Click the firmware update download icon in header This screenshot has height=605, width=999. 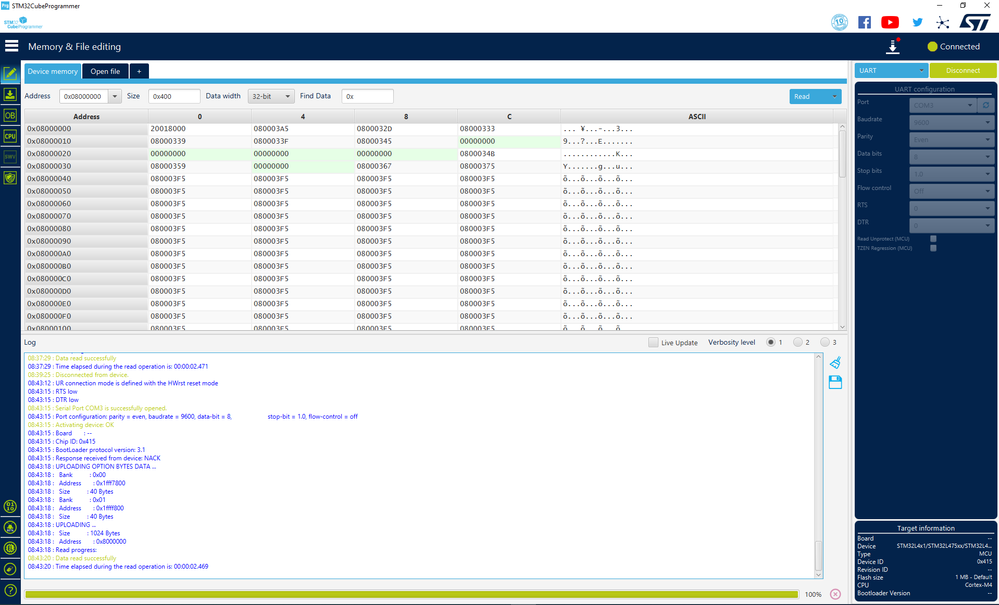[x=893, y=46]
